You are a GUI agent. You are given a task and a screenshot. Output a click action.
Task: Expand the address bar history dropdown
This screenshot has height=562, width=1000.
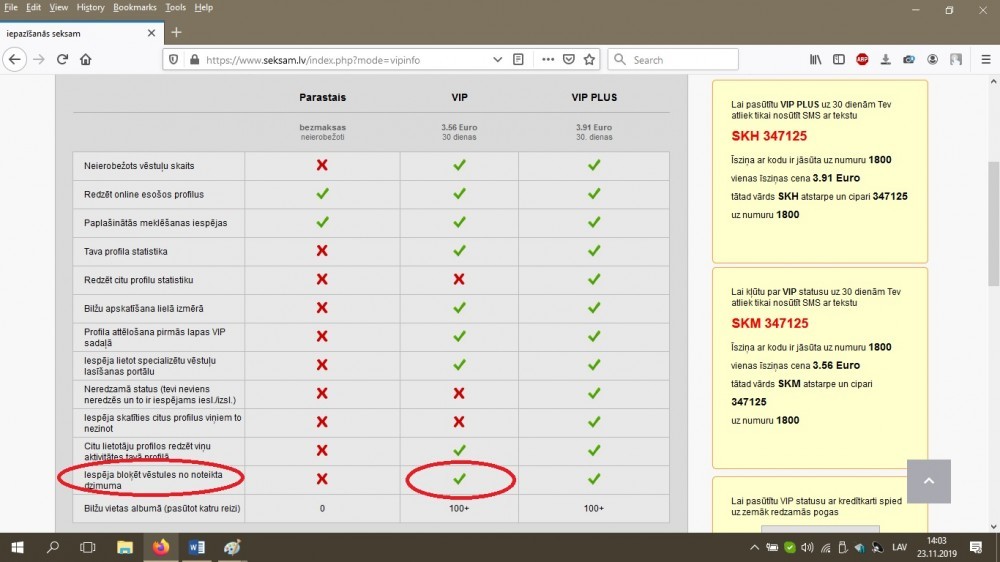tap(498, 59)
